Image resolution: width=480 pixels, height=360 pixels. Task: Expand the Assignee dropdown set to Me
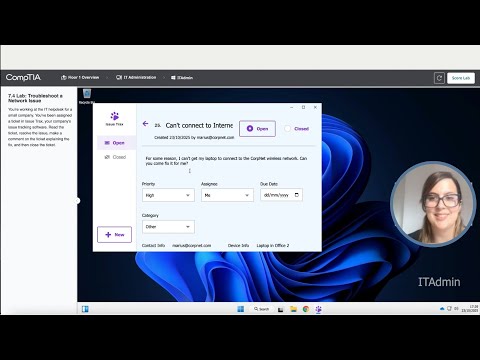click(x=227, y=195)
